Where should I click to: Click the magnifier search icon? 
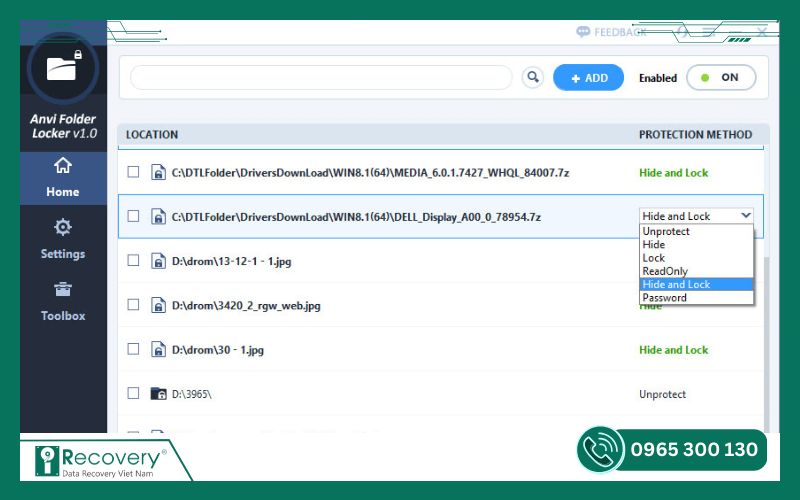point(533,78)
